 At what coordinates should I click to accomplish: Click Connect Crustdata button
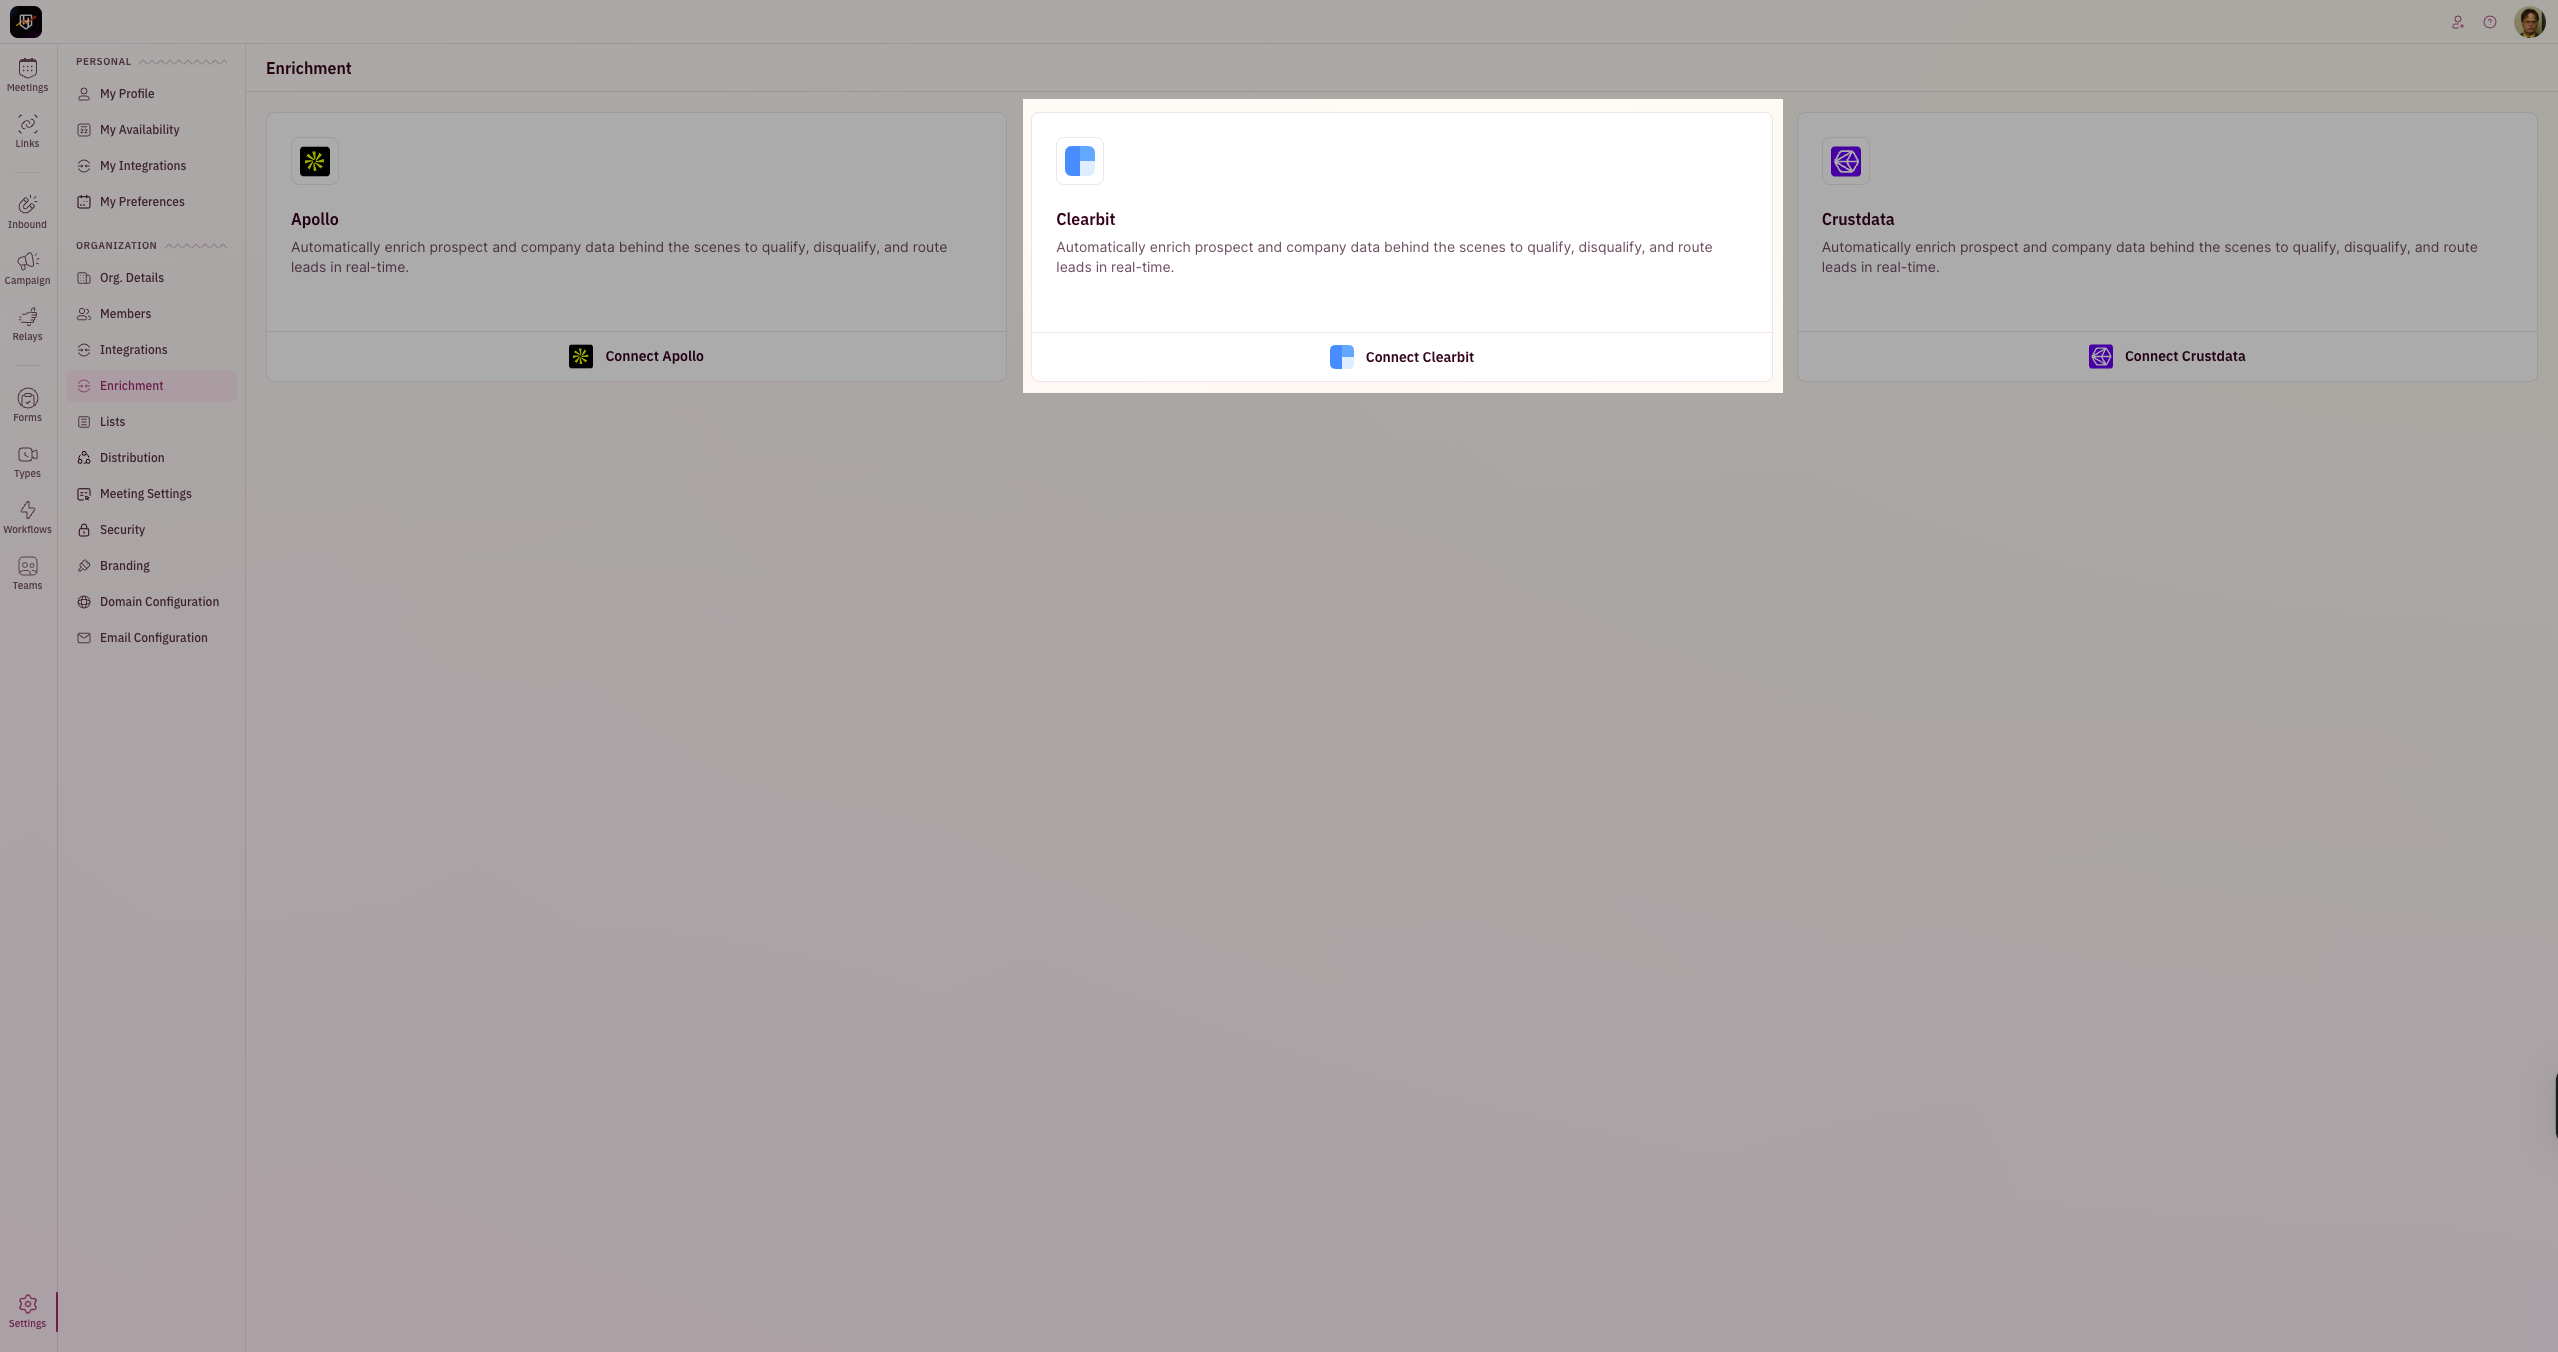2166,356
